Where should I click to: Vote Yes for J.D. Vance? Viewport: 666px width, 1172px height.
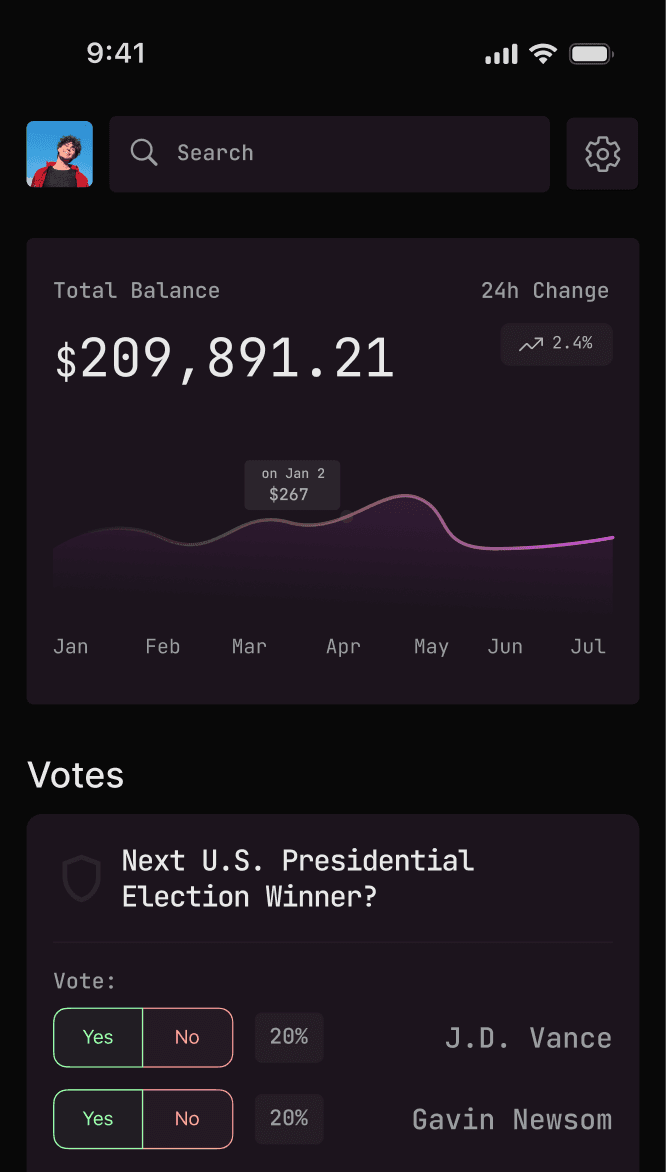[98, 1037]
